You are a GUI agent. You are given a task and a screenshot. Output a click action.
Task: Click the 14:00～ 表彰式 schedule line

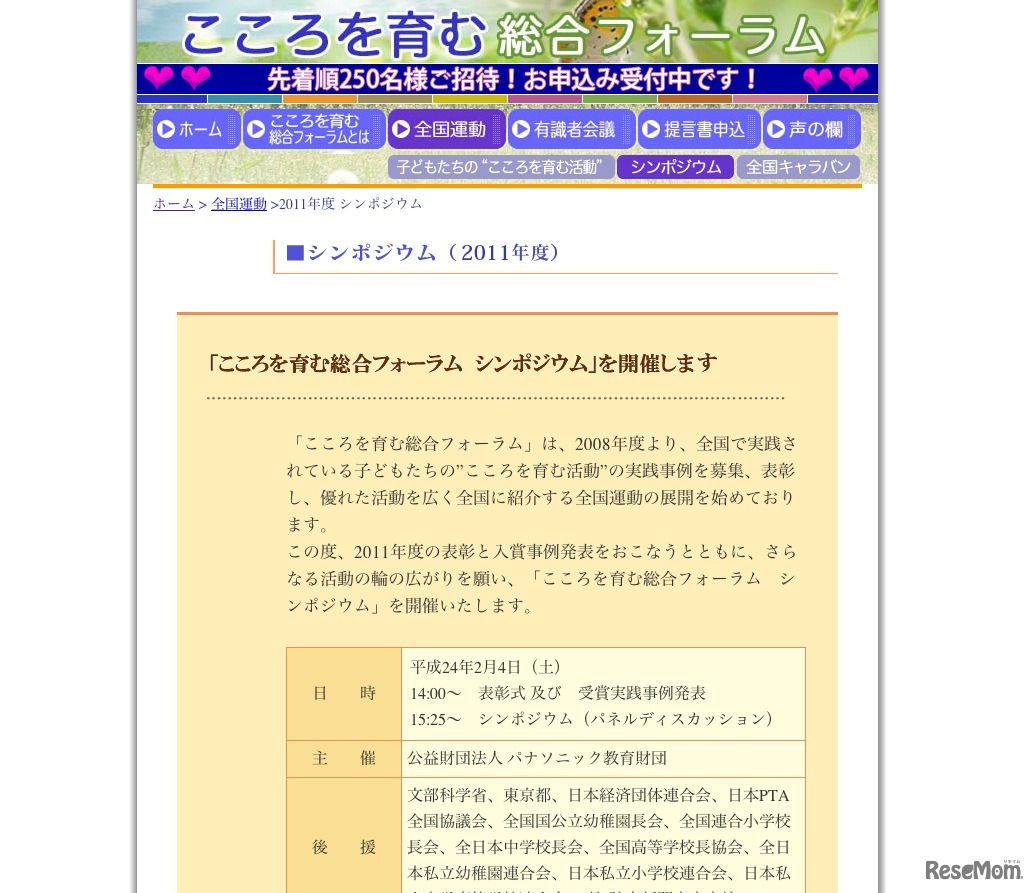(x=558, y=693)
